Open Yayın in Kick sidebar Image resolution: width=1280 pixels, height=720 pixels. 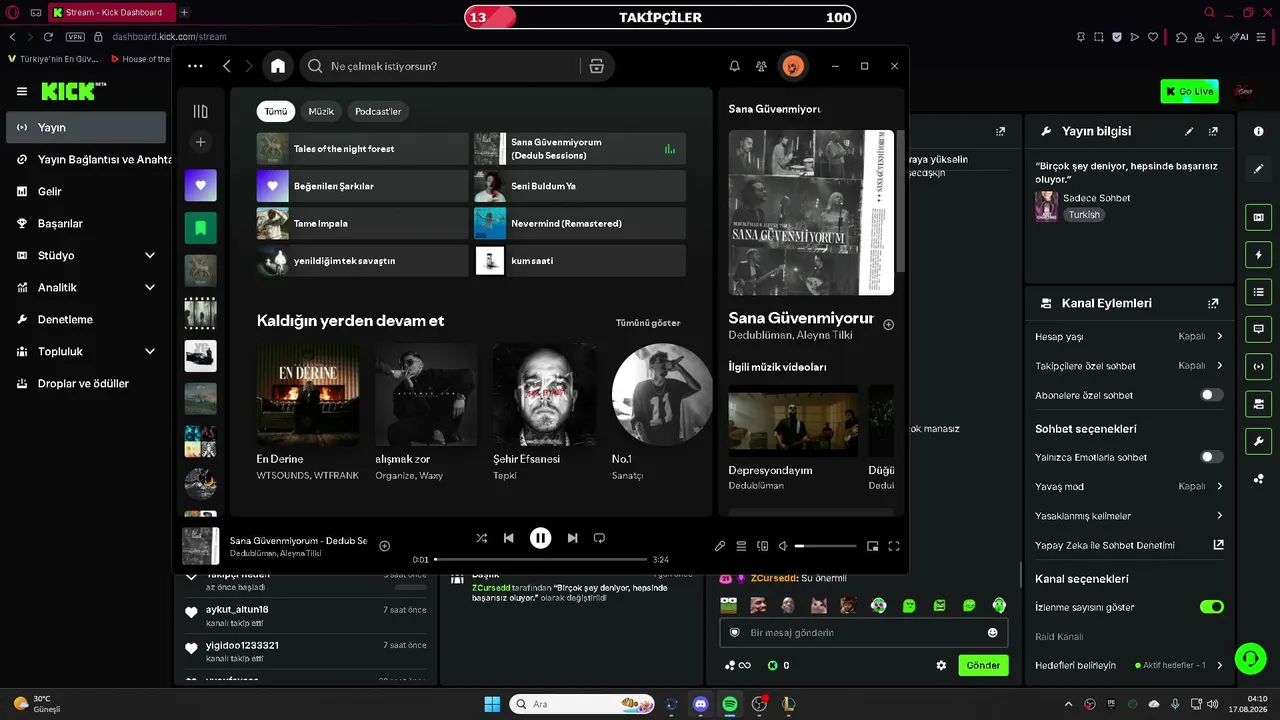[86, 128]
